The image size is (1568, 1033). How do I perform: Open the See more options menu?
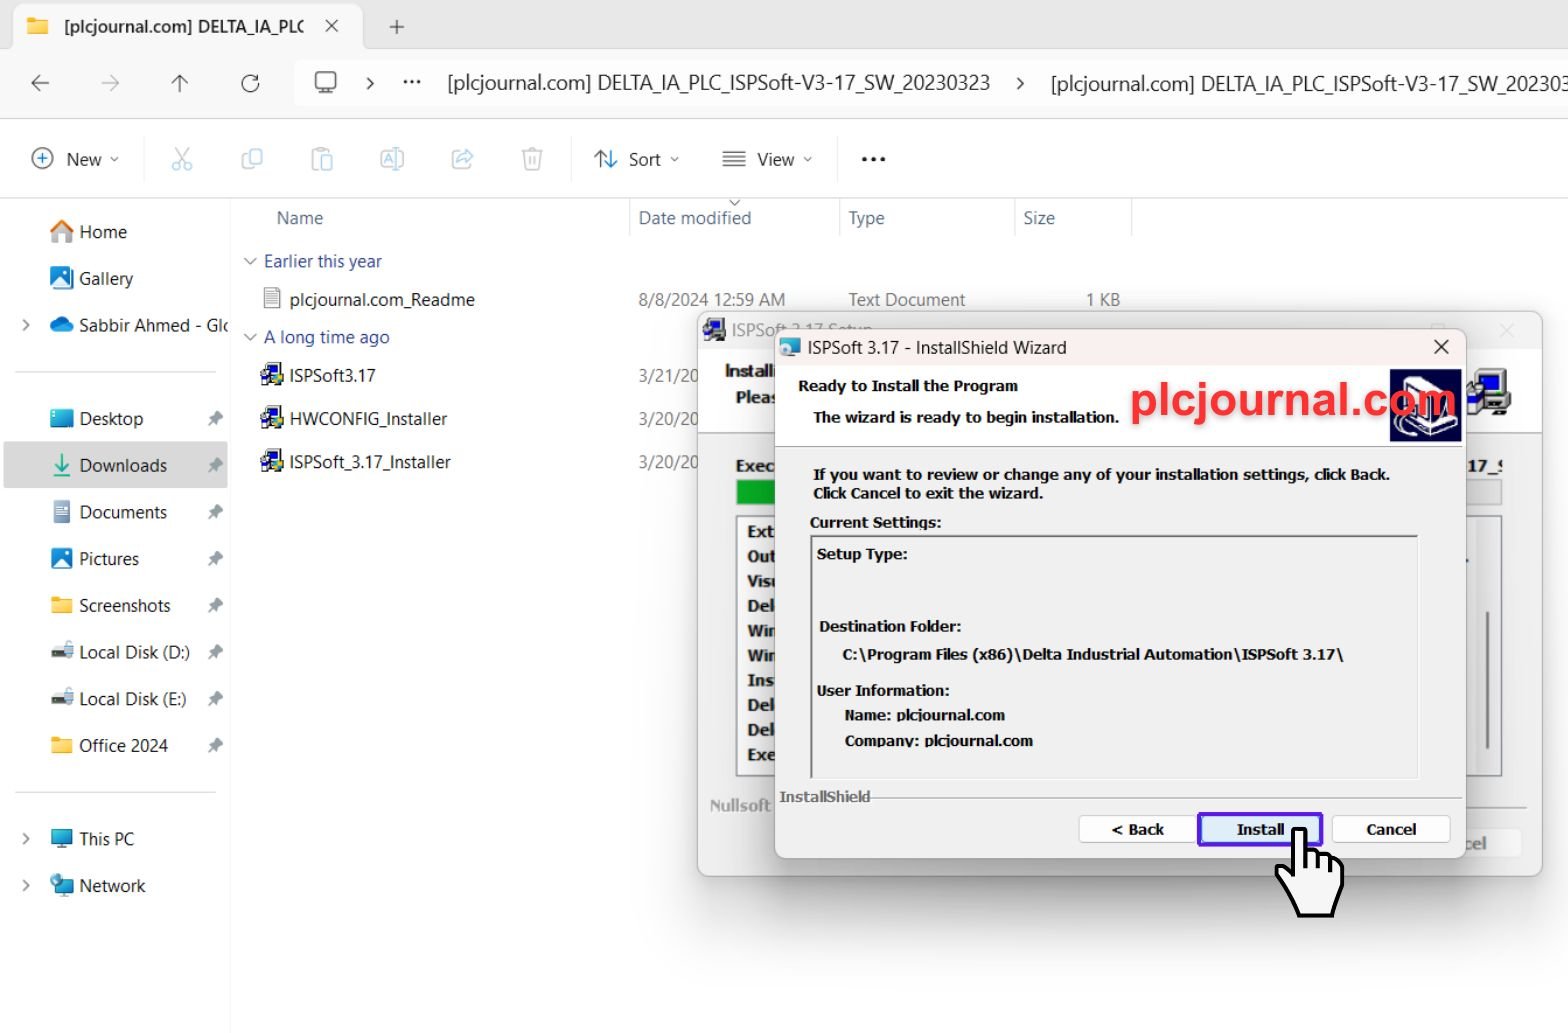(x=873, y=159)
